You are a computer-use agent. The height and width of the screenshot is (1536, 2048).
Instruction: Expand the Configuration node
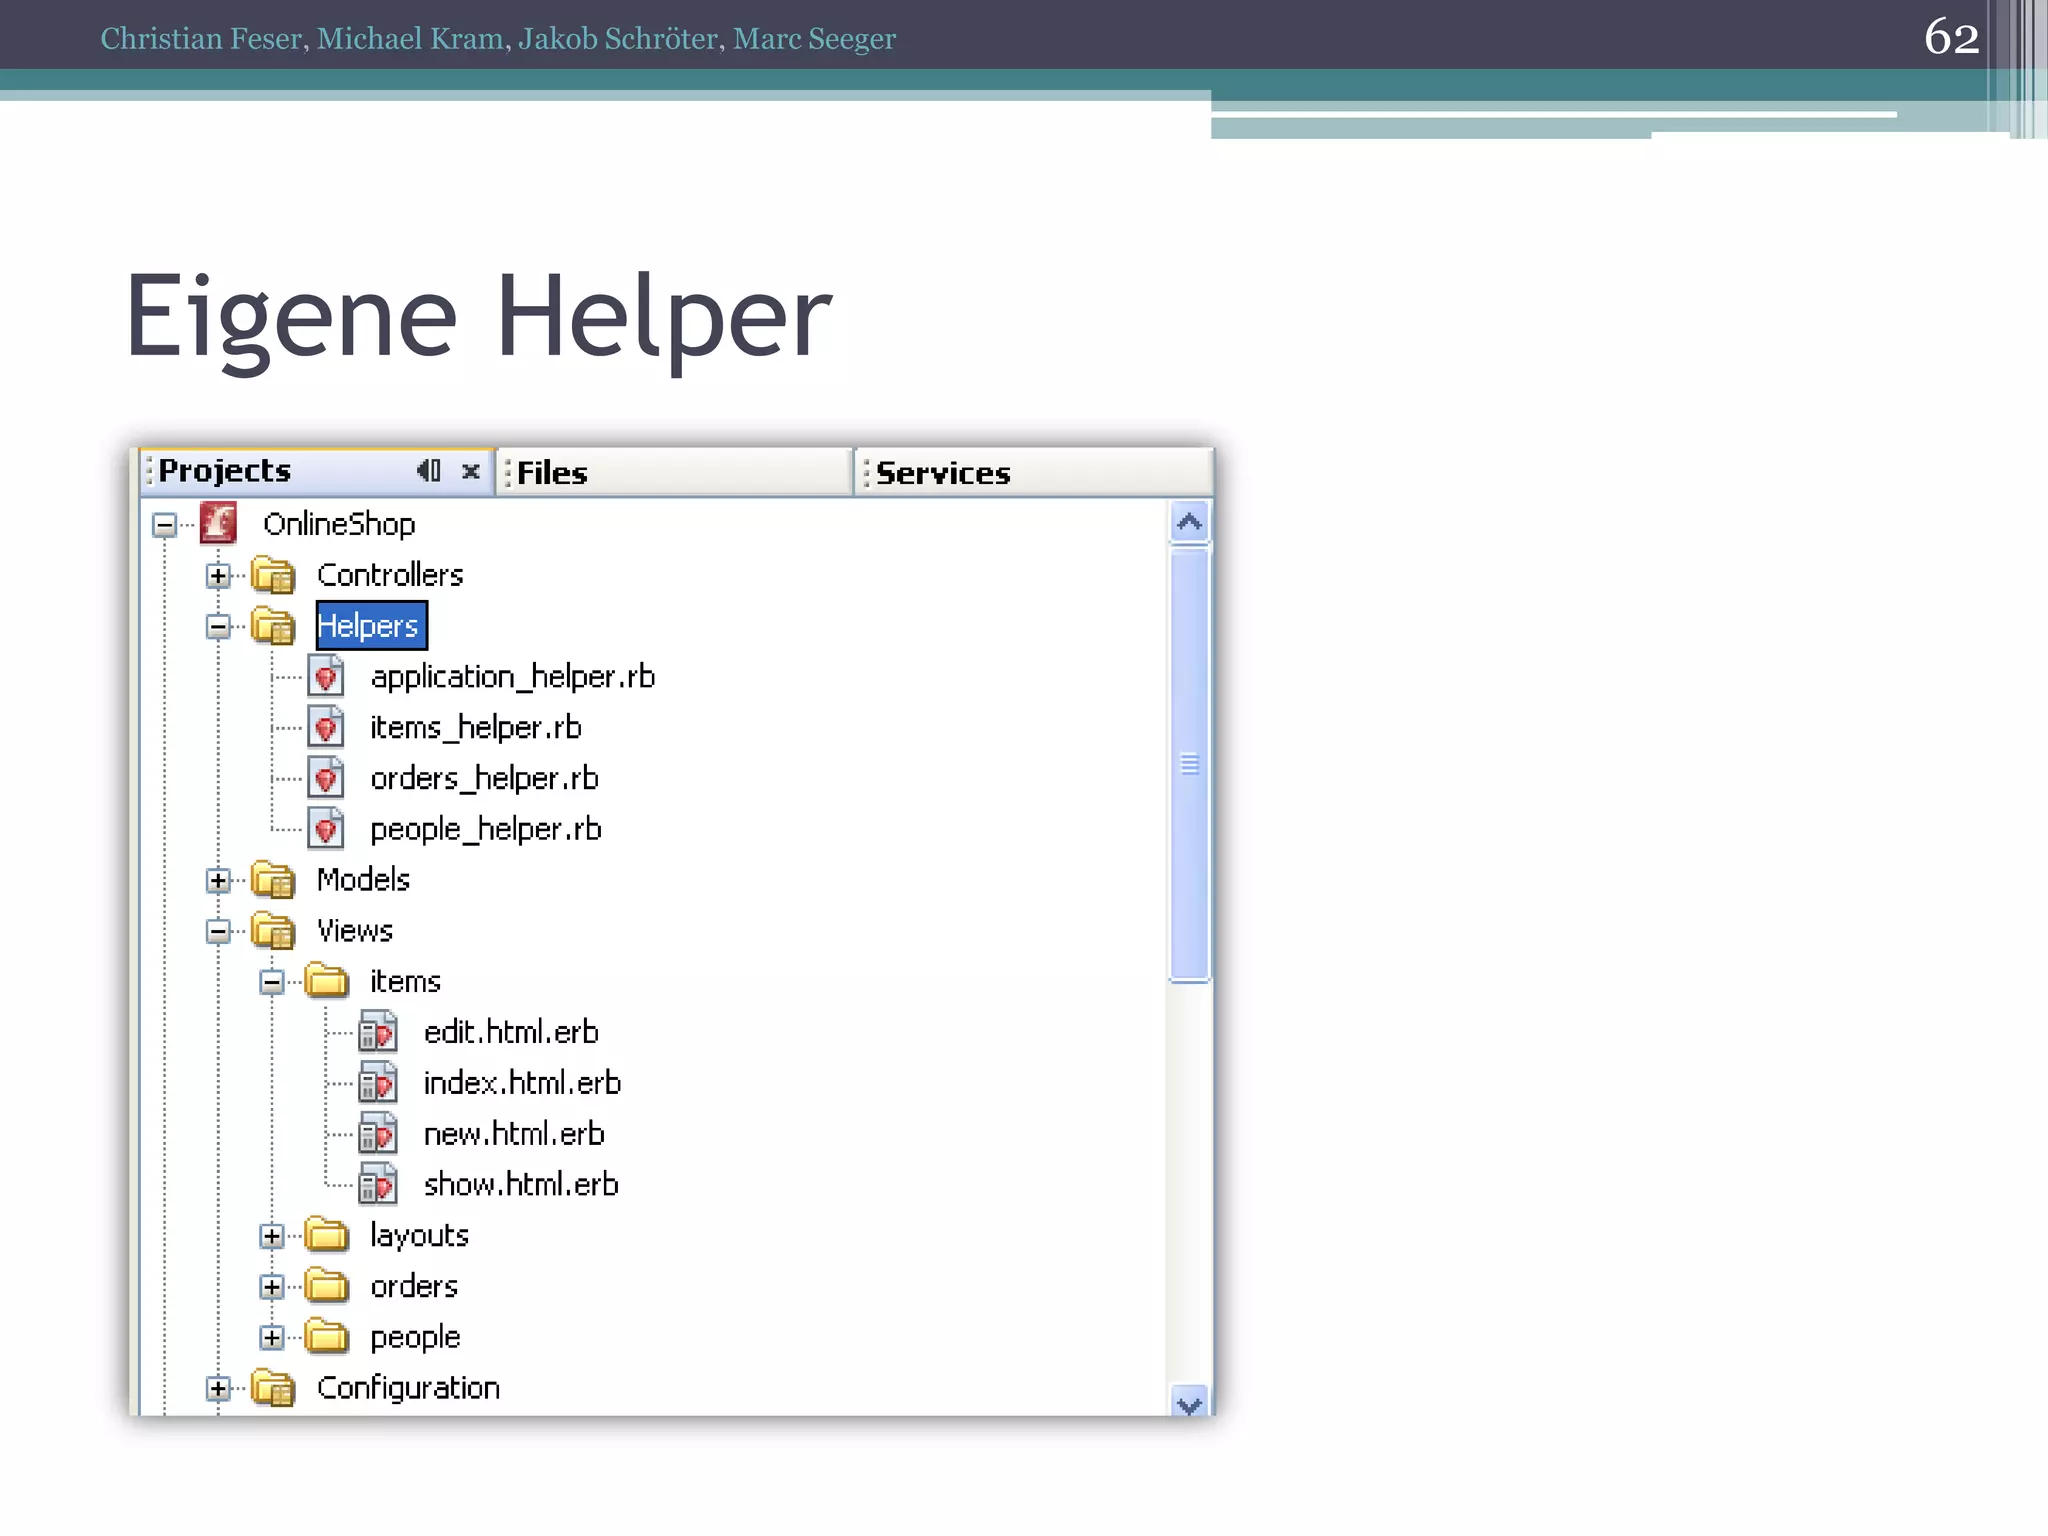218,1388
